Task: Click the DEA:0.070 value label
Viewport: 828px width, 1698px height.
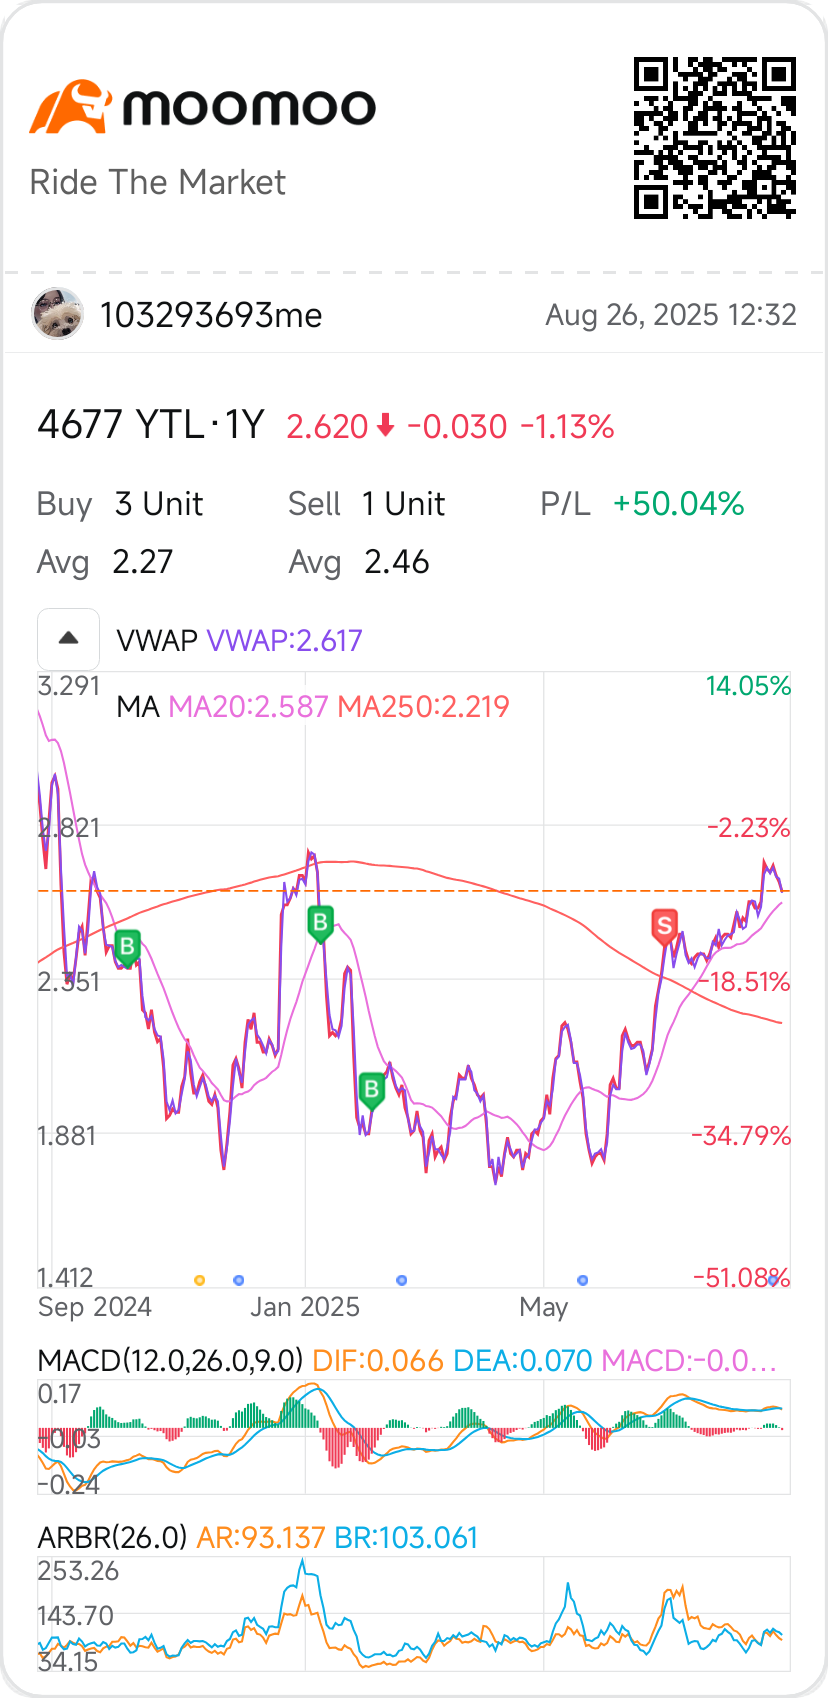Action: pos(522,1360)
